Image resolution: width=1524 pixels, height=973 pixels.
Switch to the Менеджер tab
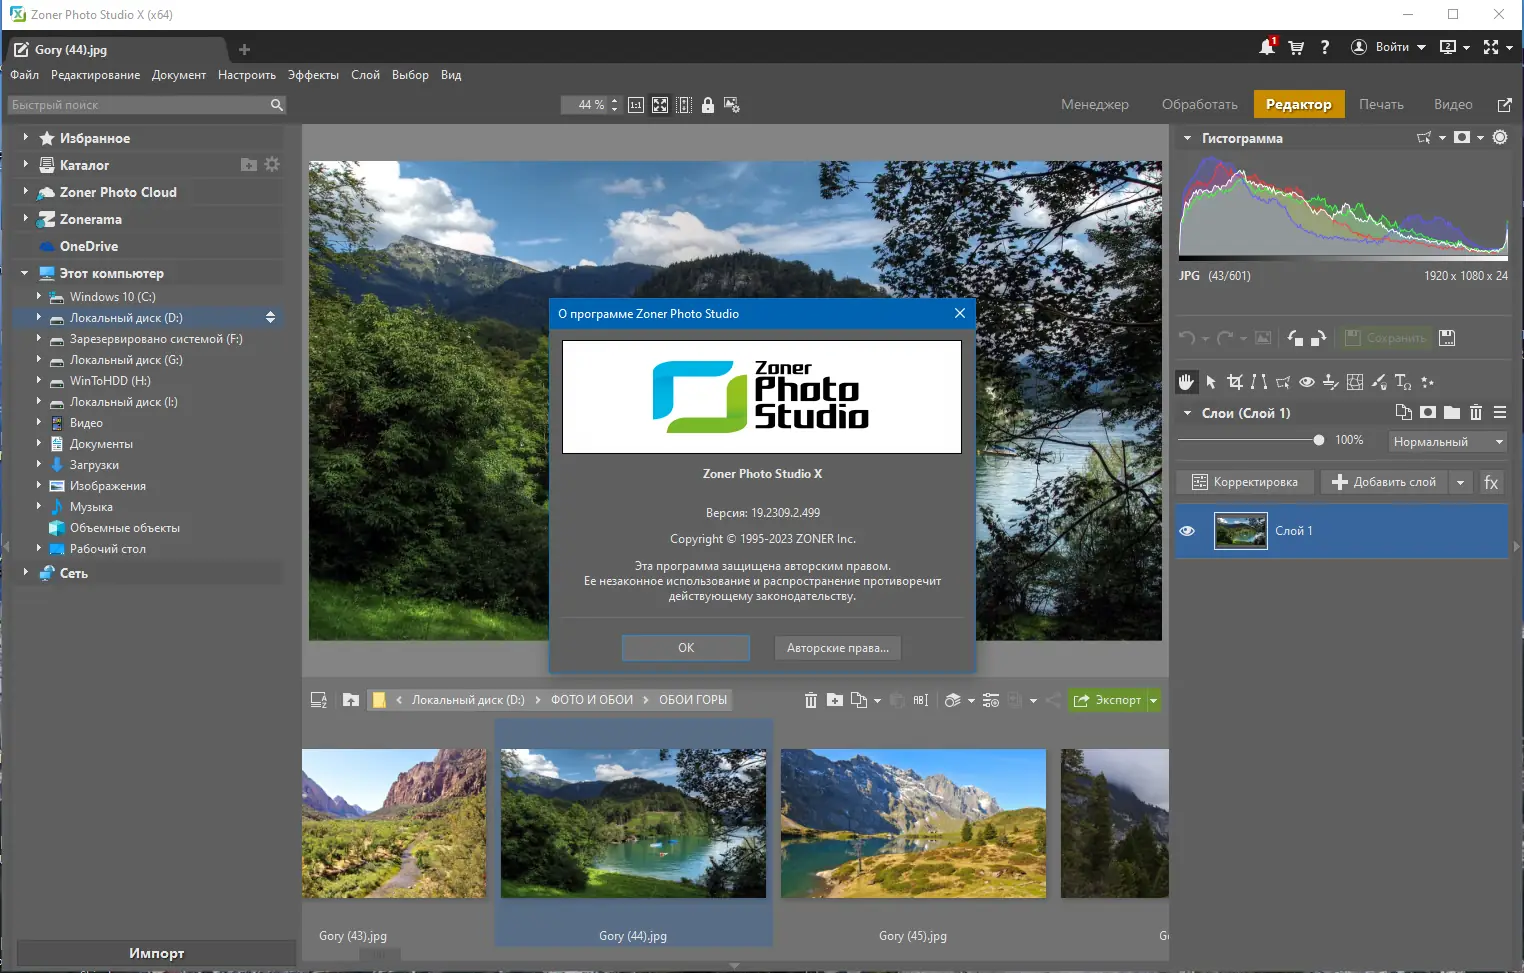(1095, 104)
